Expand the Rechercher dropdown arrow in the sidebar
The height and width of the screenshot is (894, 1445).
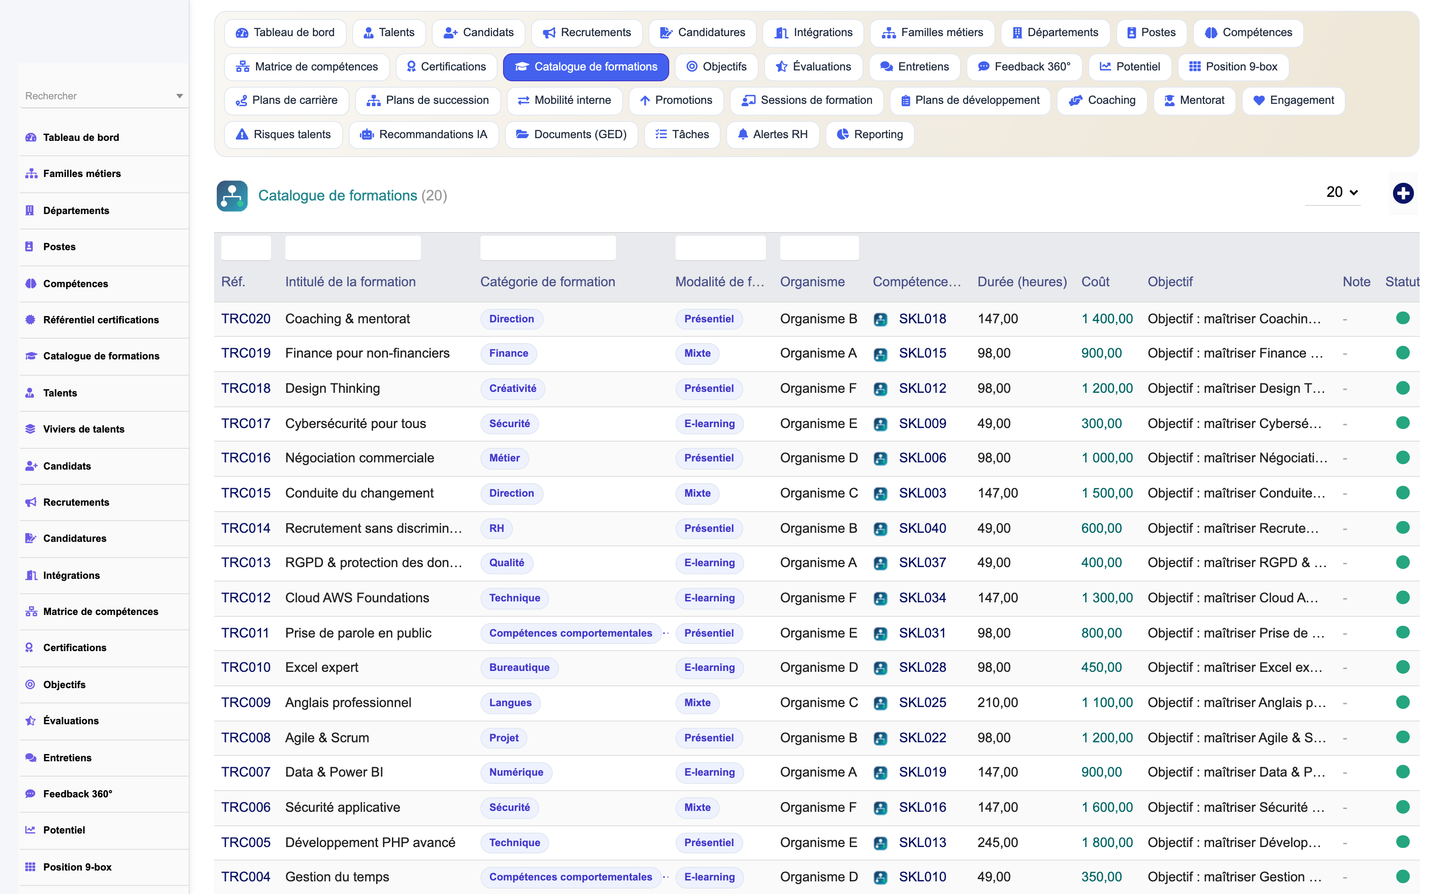[x=180, y=96]
